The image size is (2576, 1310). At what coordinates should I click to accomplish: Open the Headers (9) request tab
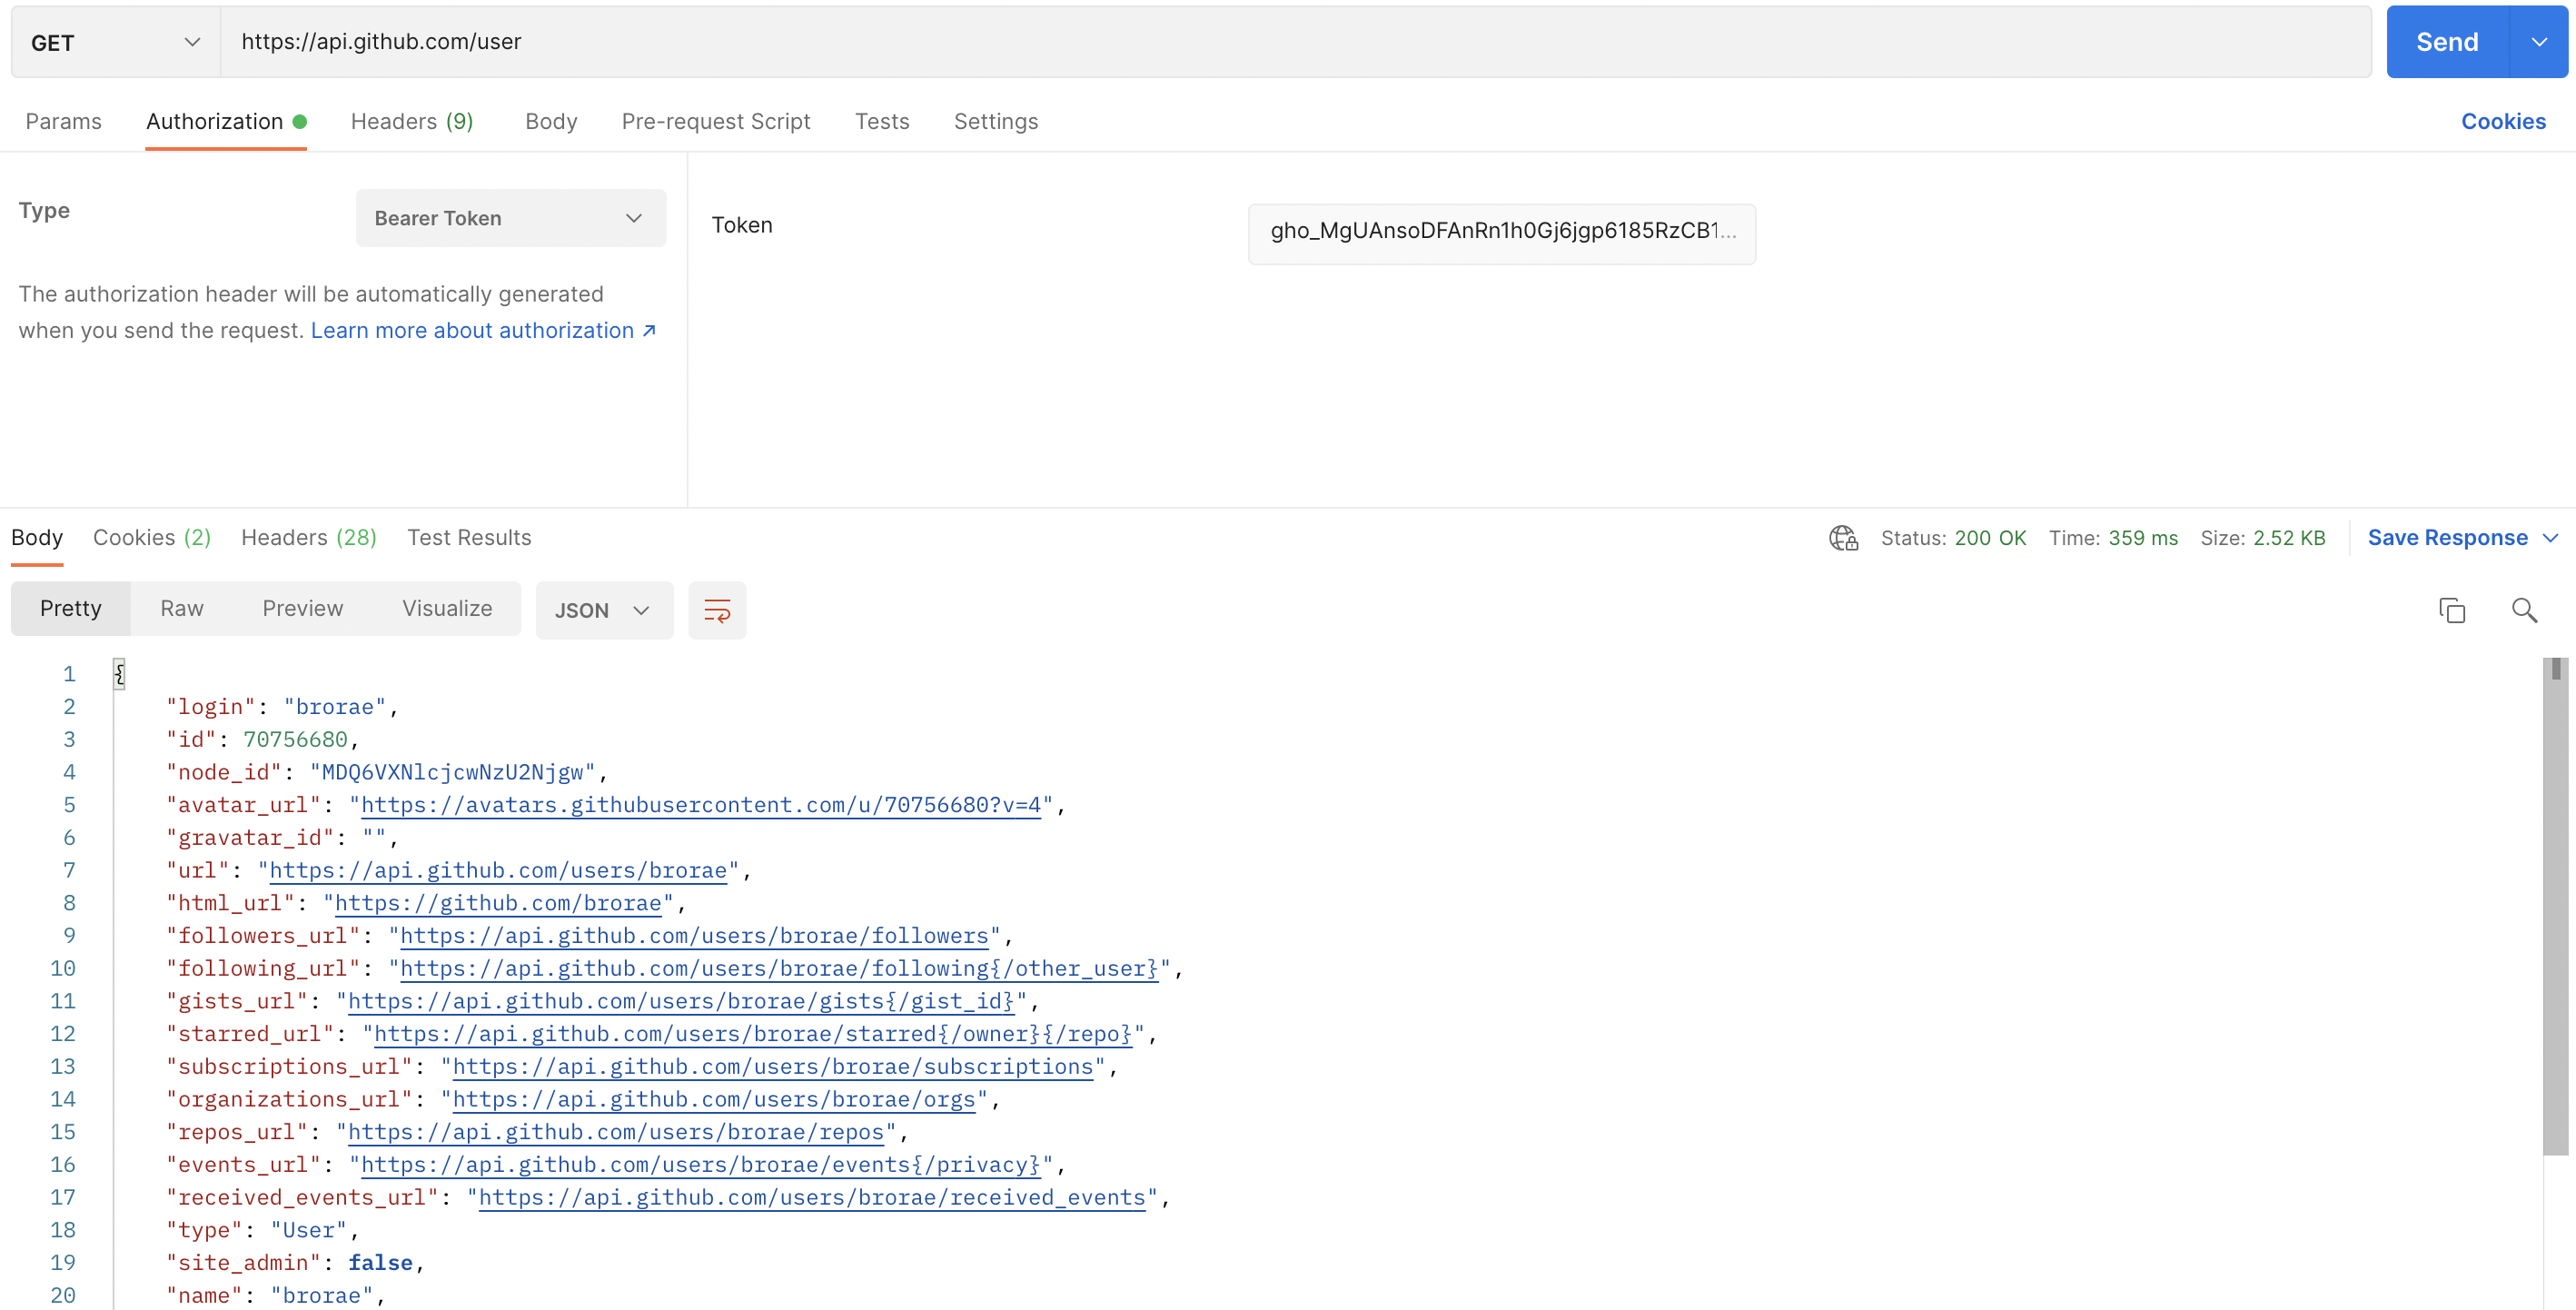[x=411, y=121]
